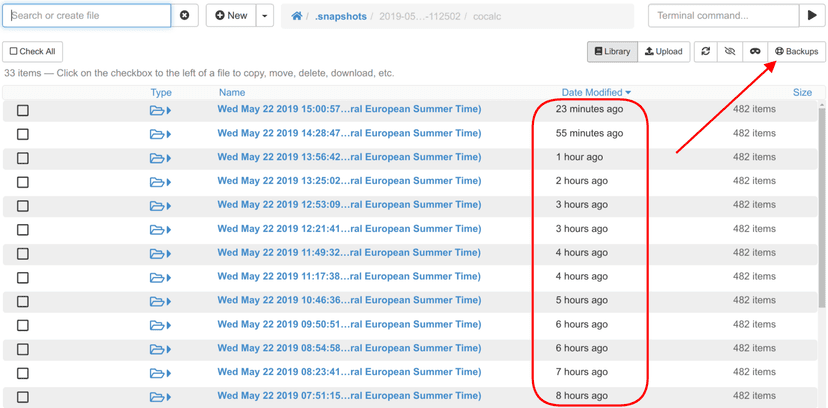
Task: Run the terminal command with play button
Action: (812, 16)
